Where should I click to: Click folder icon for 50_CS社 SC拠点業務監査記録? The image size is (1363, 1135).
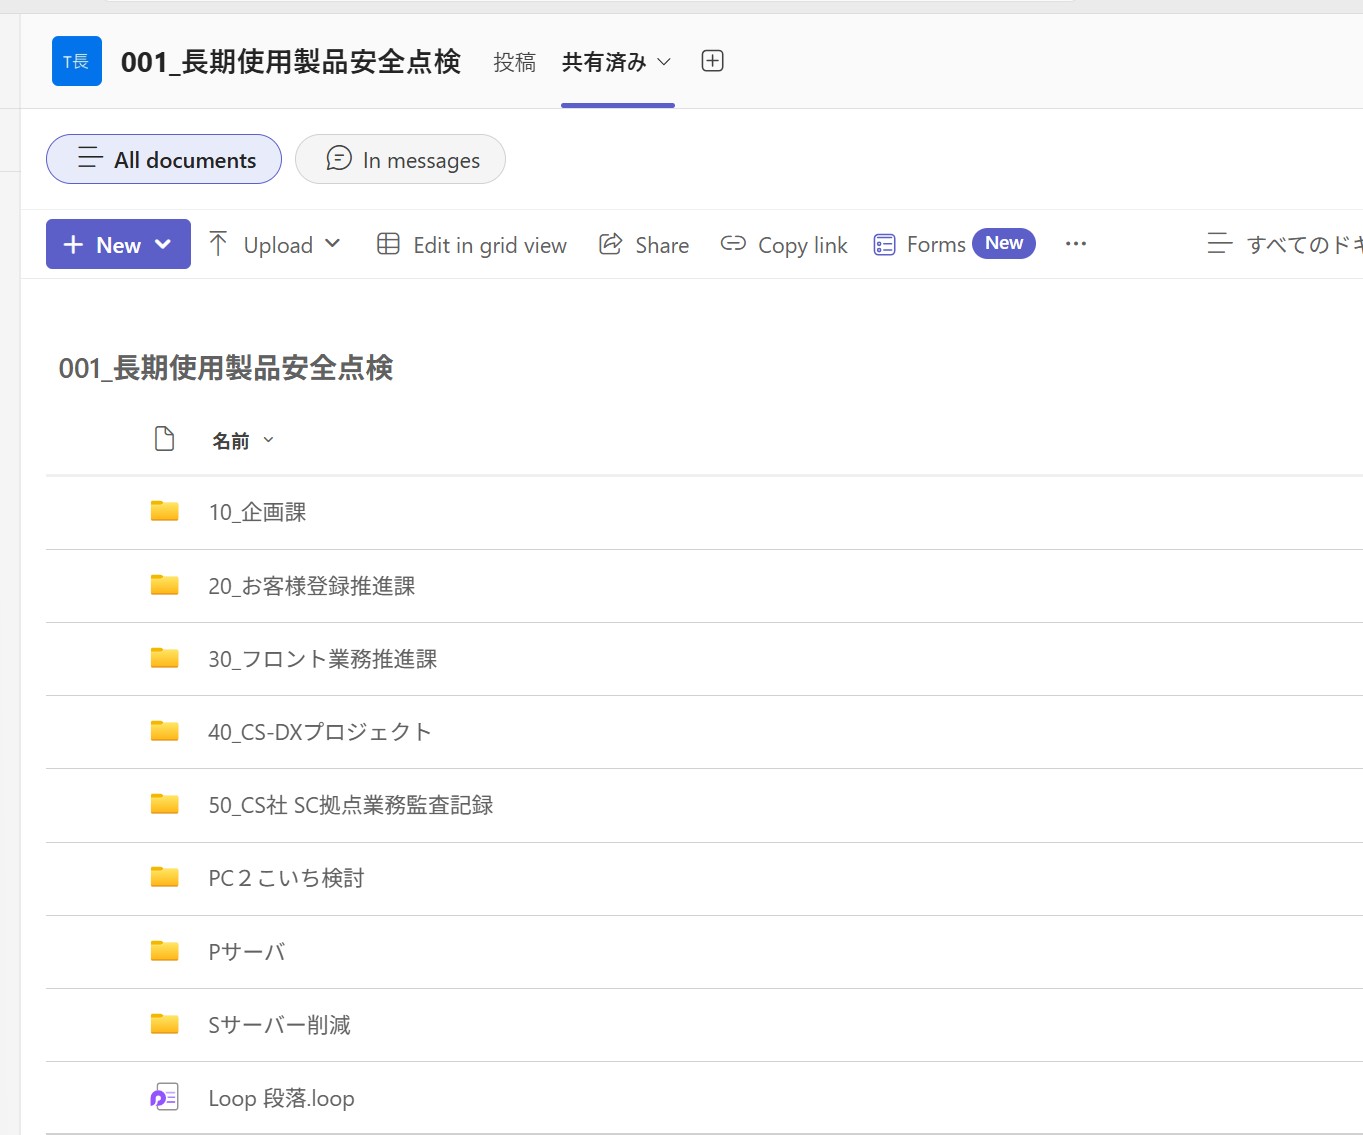pyautogui.click(x=164, y=804)
